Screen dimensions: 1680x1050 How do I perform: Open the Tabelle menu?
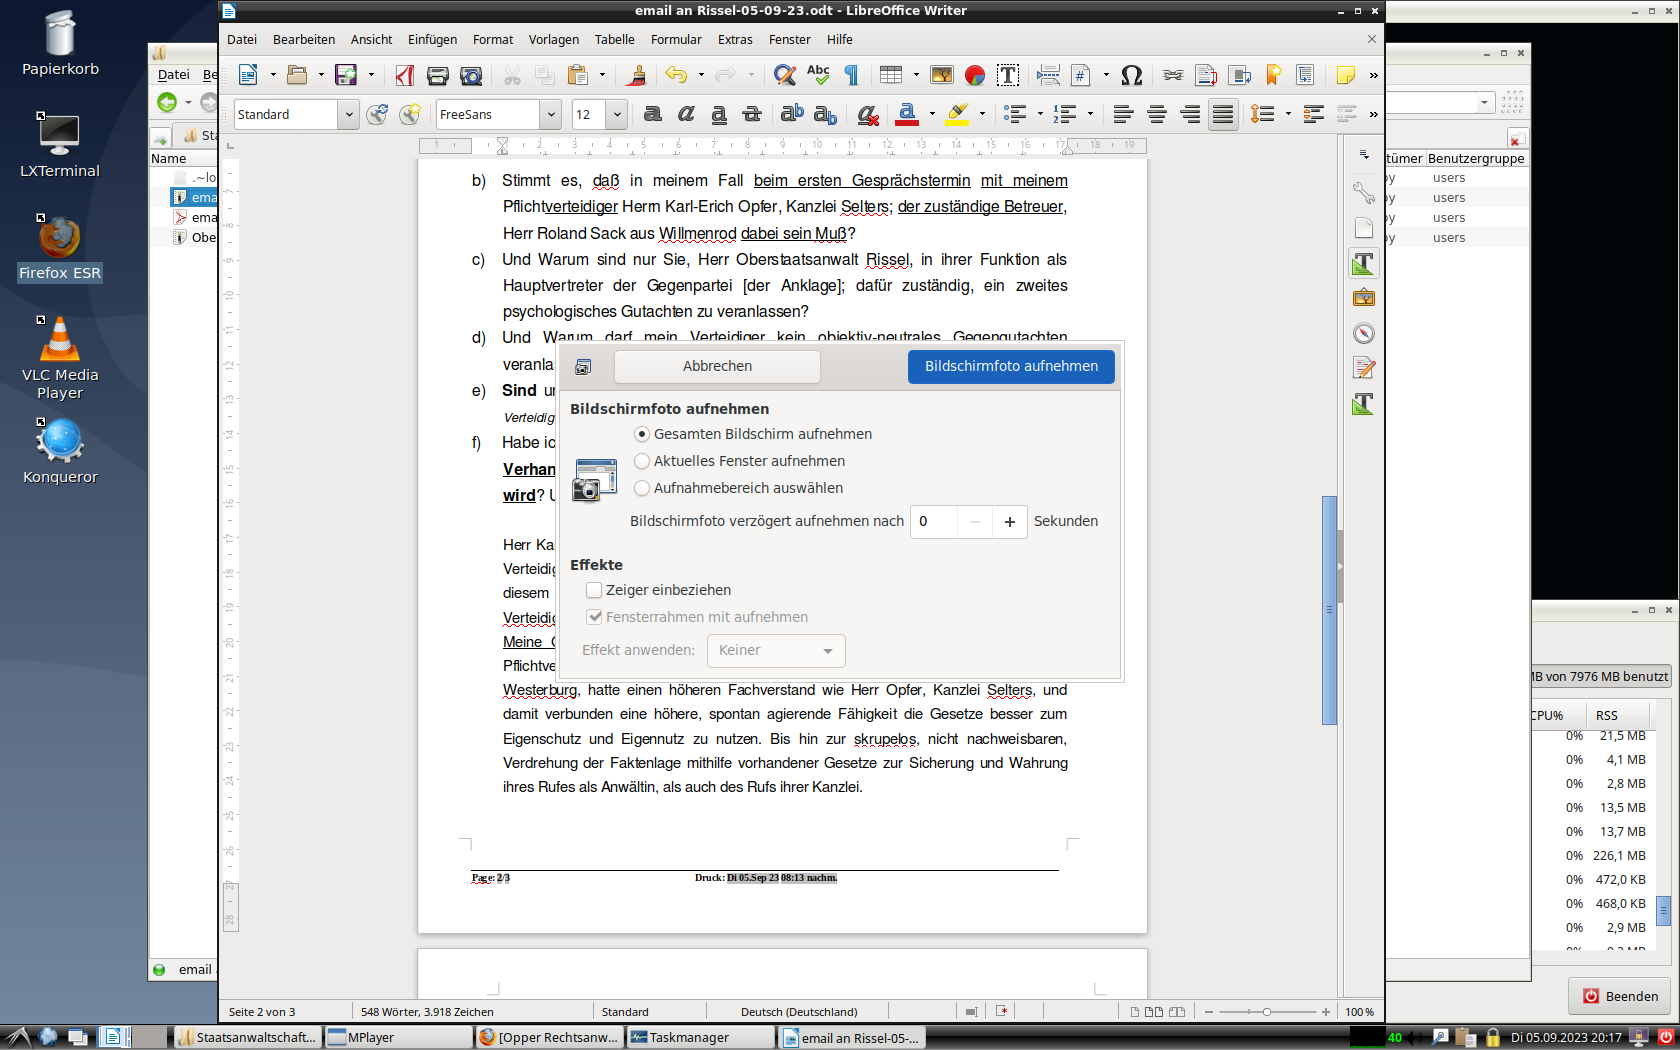[x=614, y=40]
